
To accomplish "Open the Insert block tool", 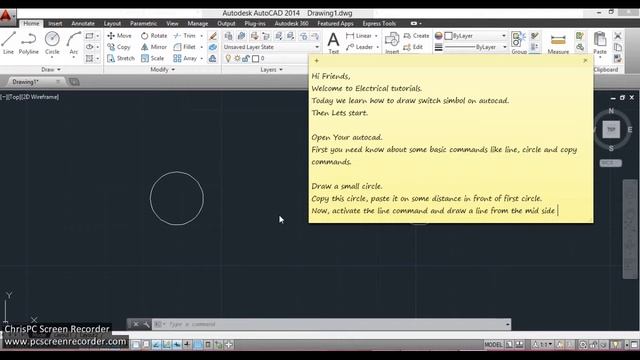I will click(x=392, y=43).
